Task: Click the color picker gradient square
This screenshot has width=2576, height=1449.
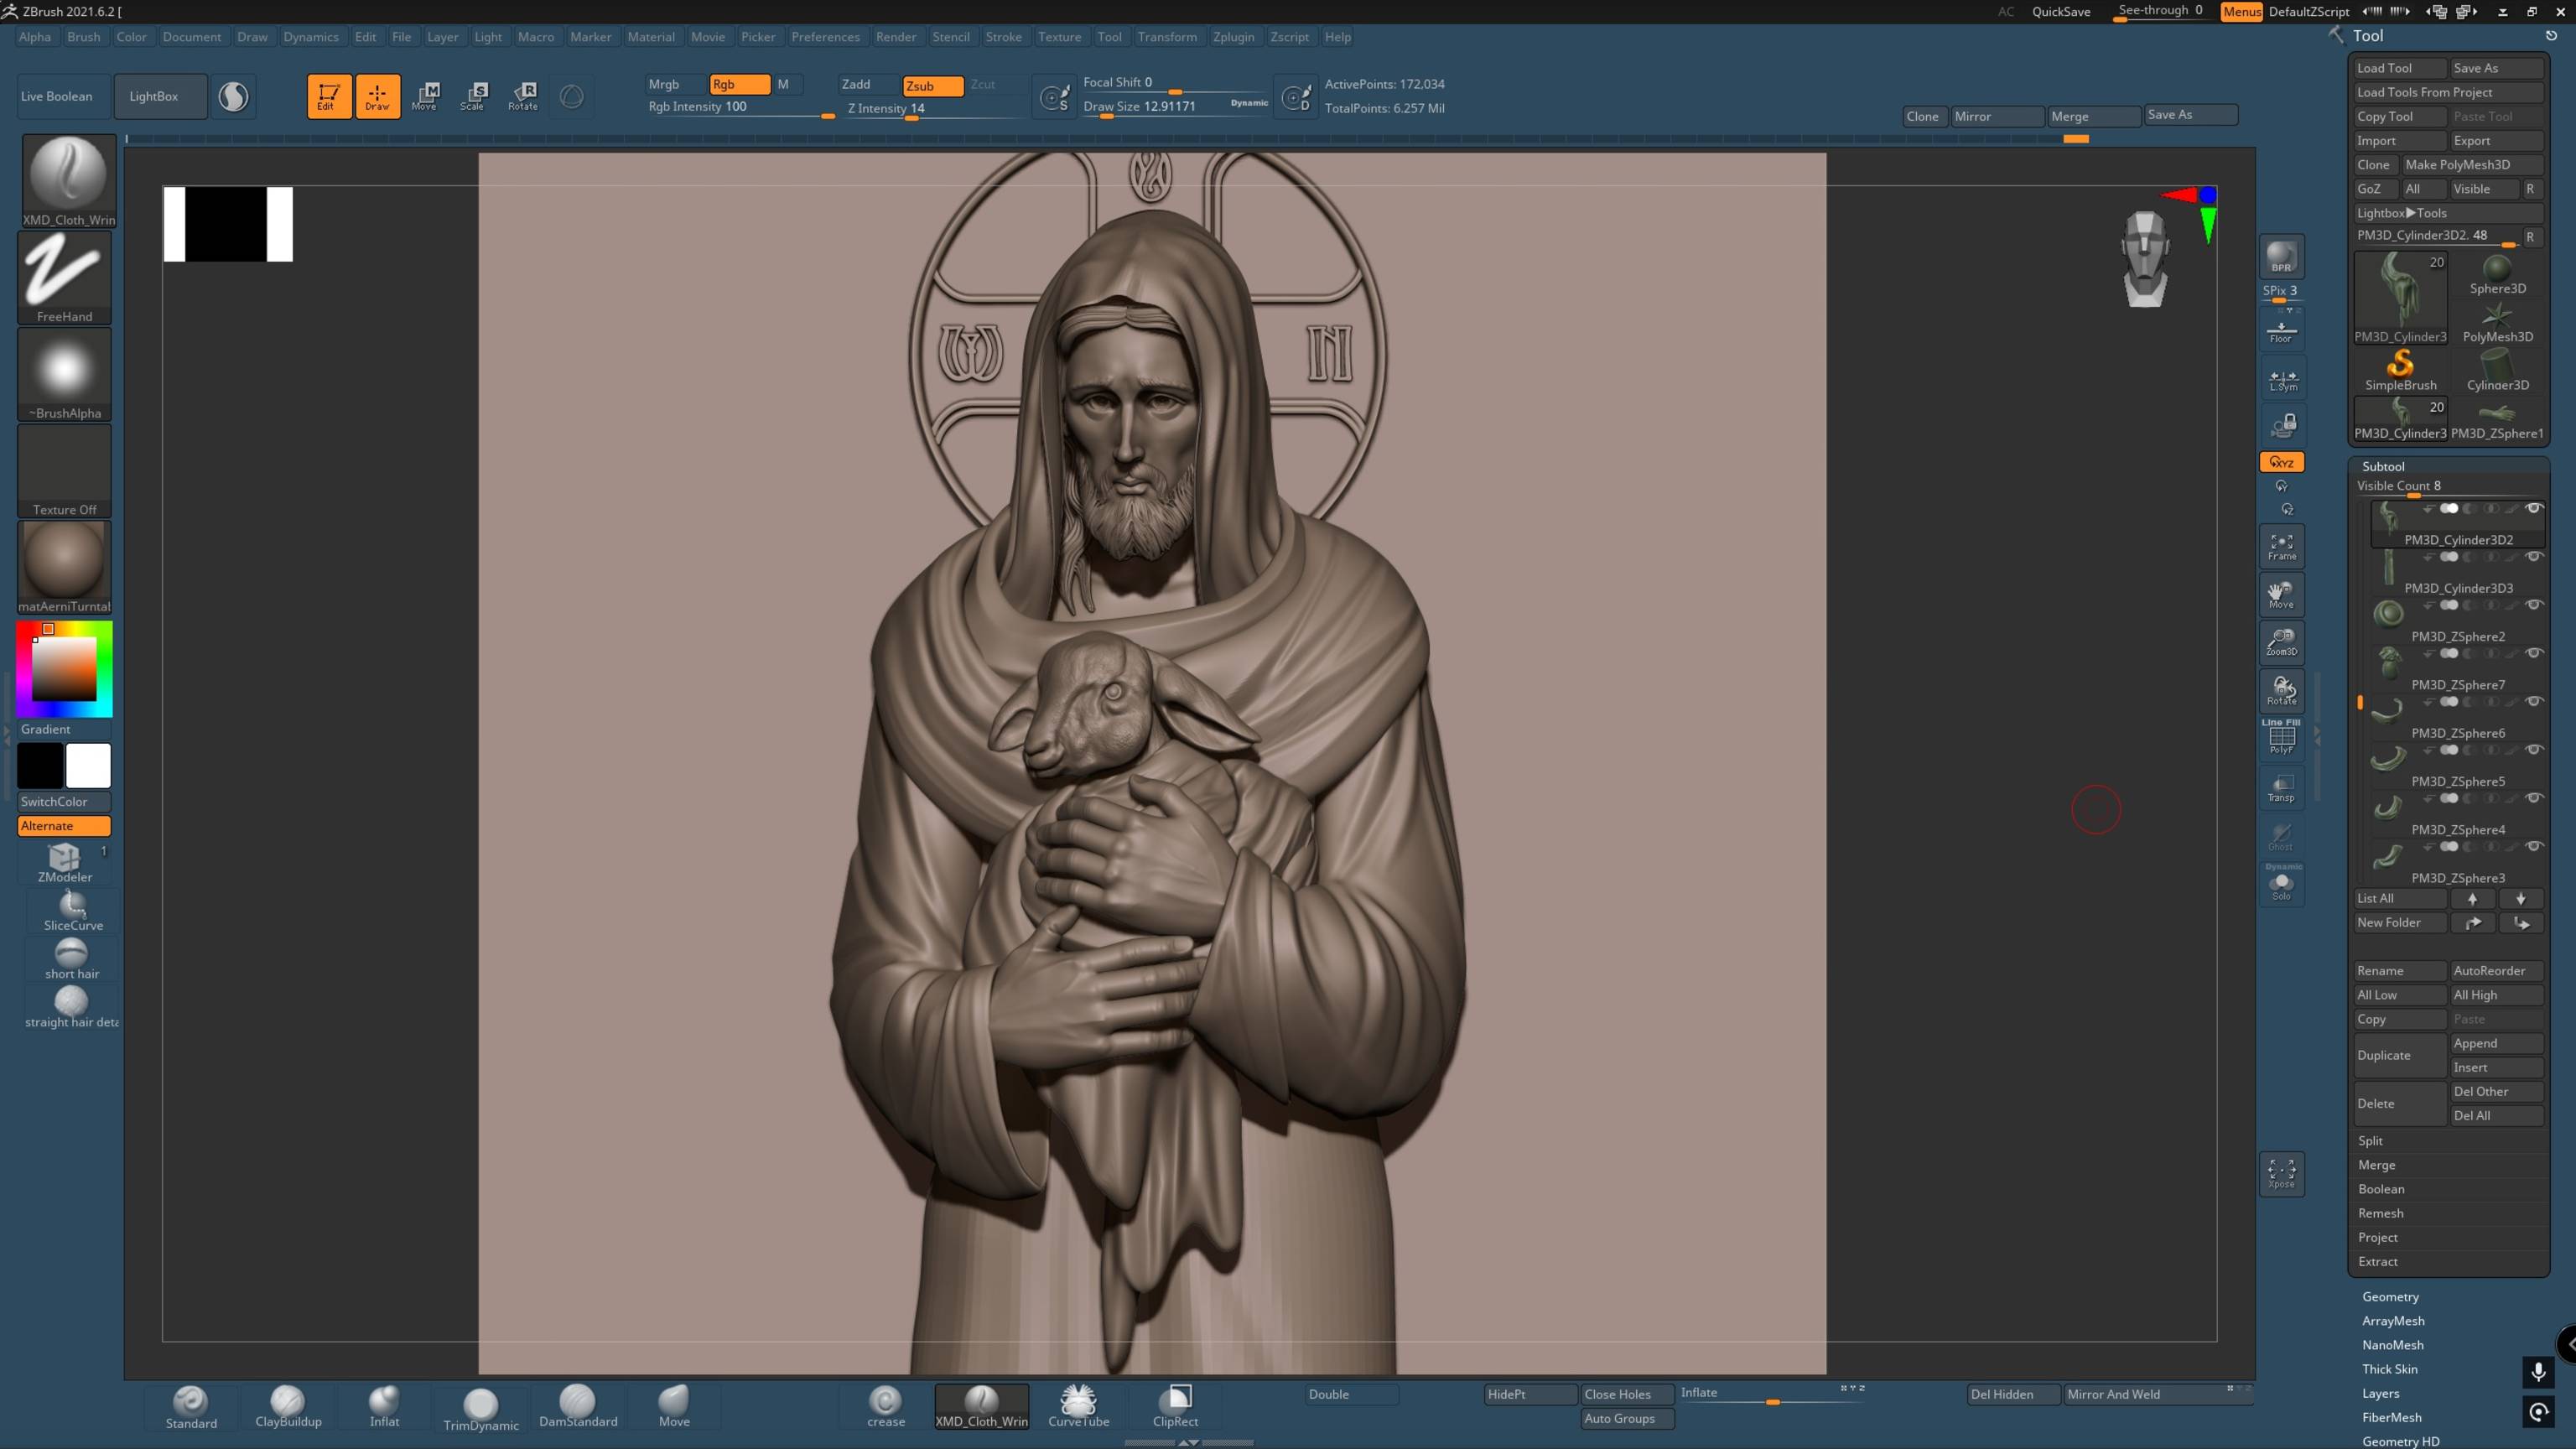Action: point(64,670)
